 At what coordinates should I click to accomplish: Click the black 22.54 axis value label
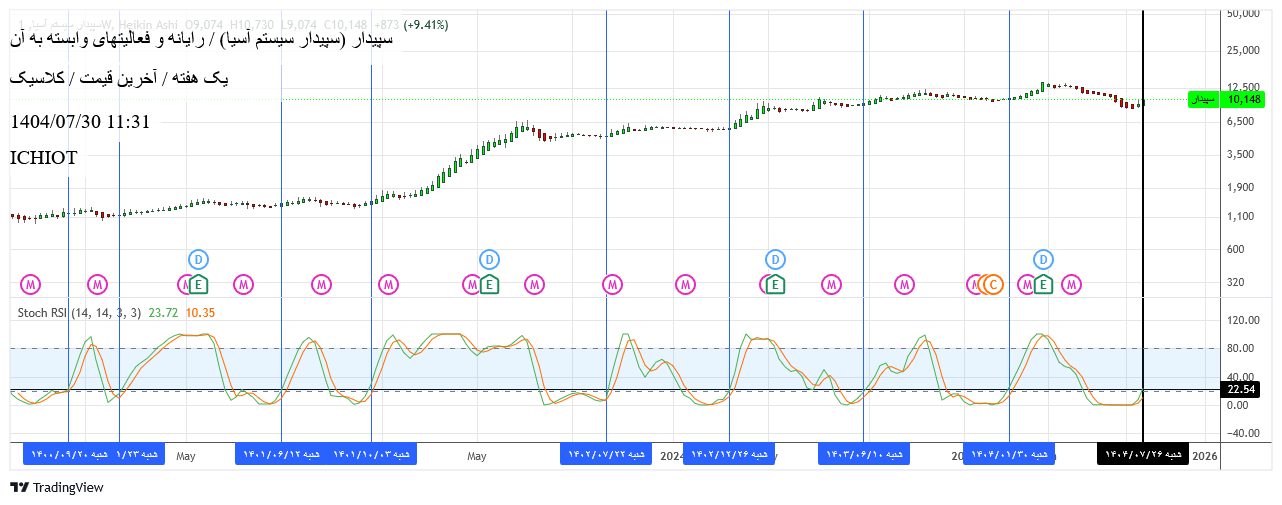click(1242, 390)
